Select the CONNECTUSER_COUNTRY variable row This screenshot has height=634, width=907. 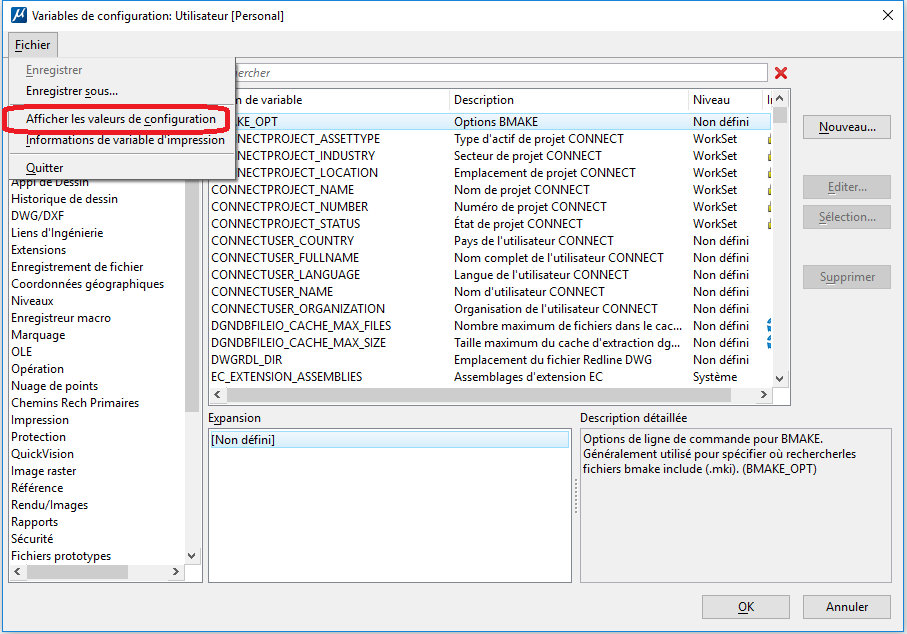point(490,241)
